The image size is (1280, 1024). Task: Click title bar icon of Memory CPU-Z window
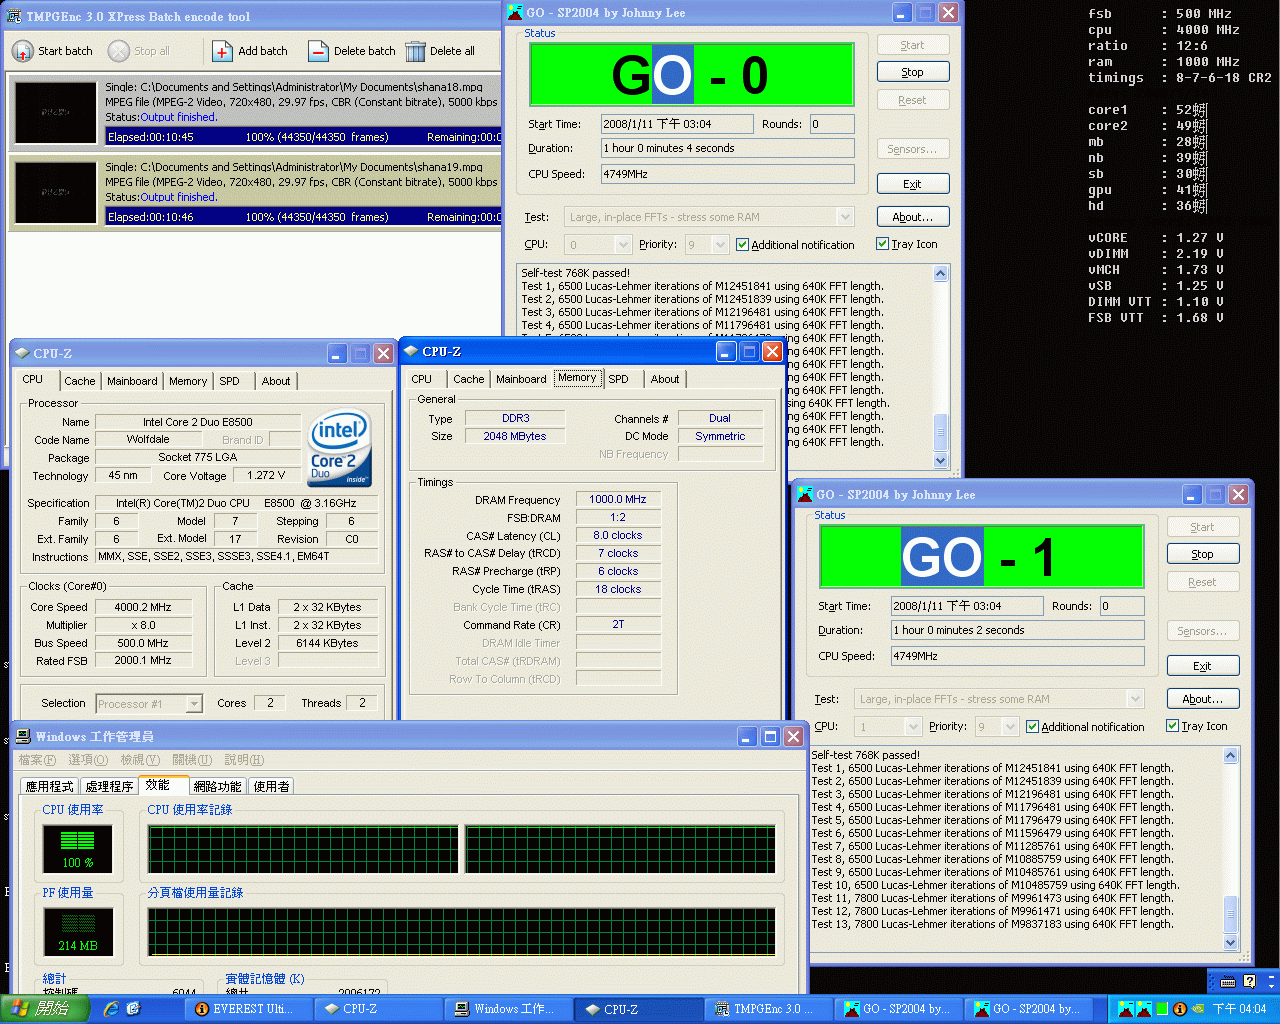(410, 351)
